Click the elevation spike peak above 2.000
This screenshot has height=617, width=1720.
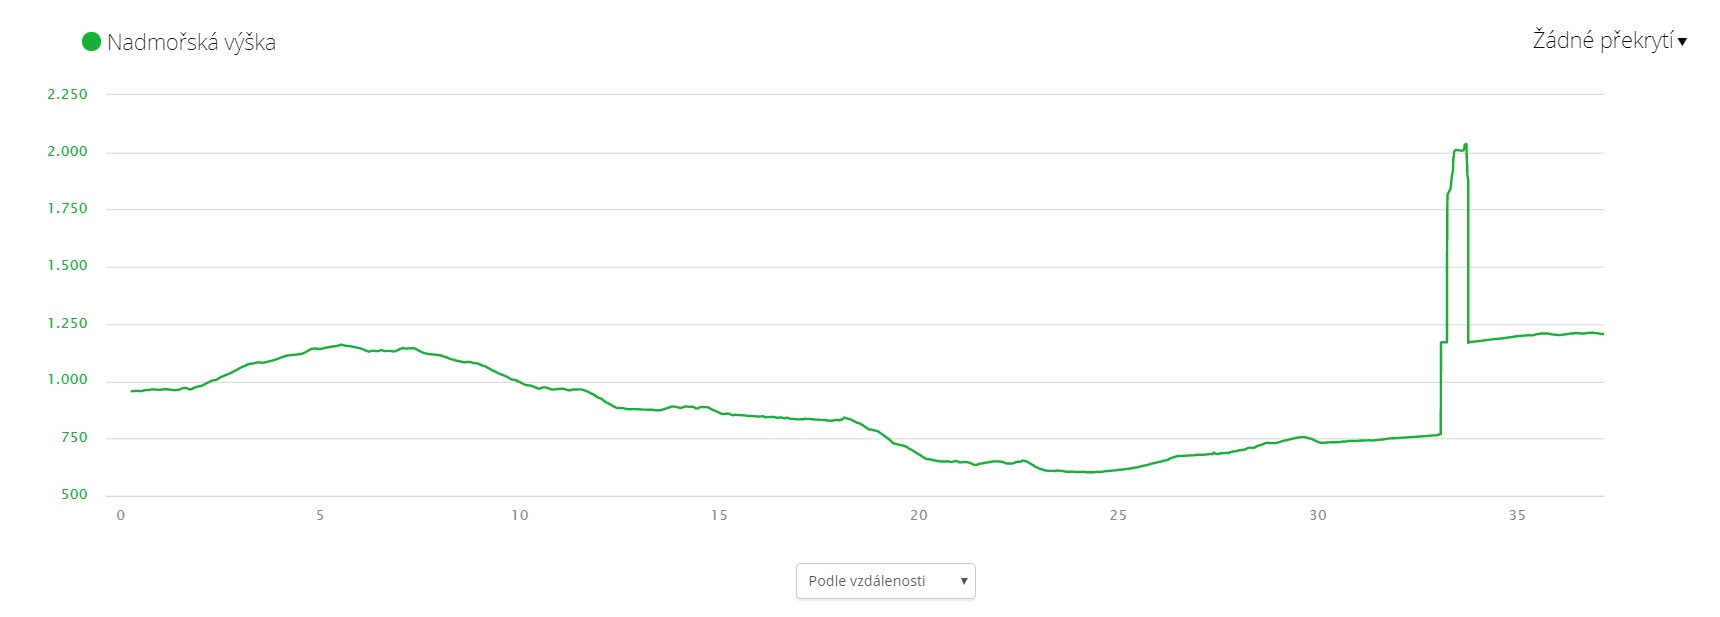[1465, 146]
